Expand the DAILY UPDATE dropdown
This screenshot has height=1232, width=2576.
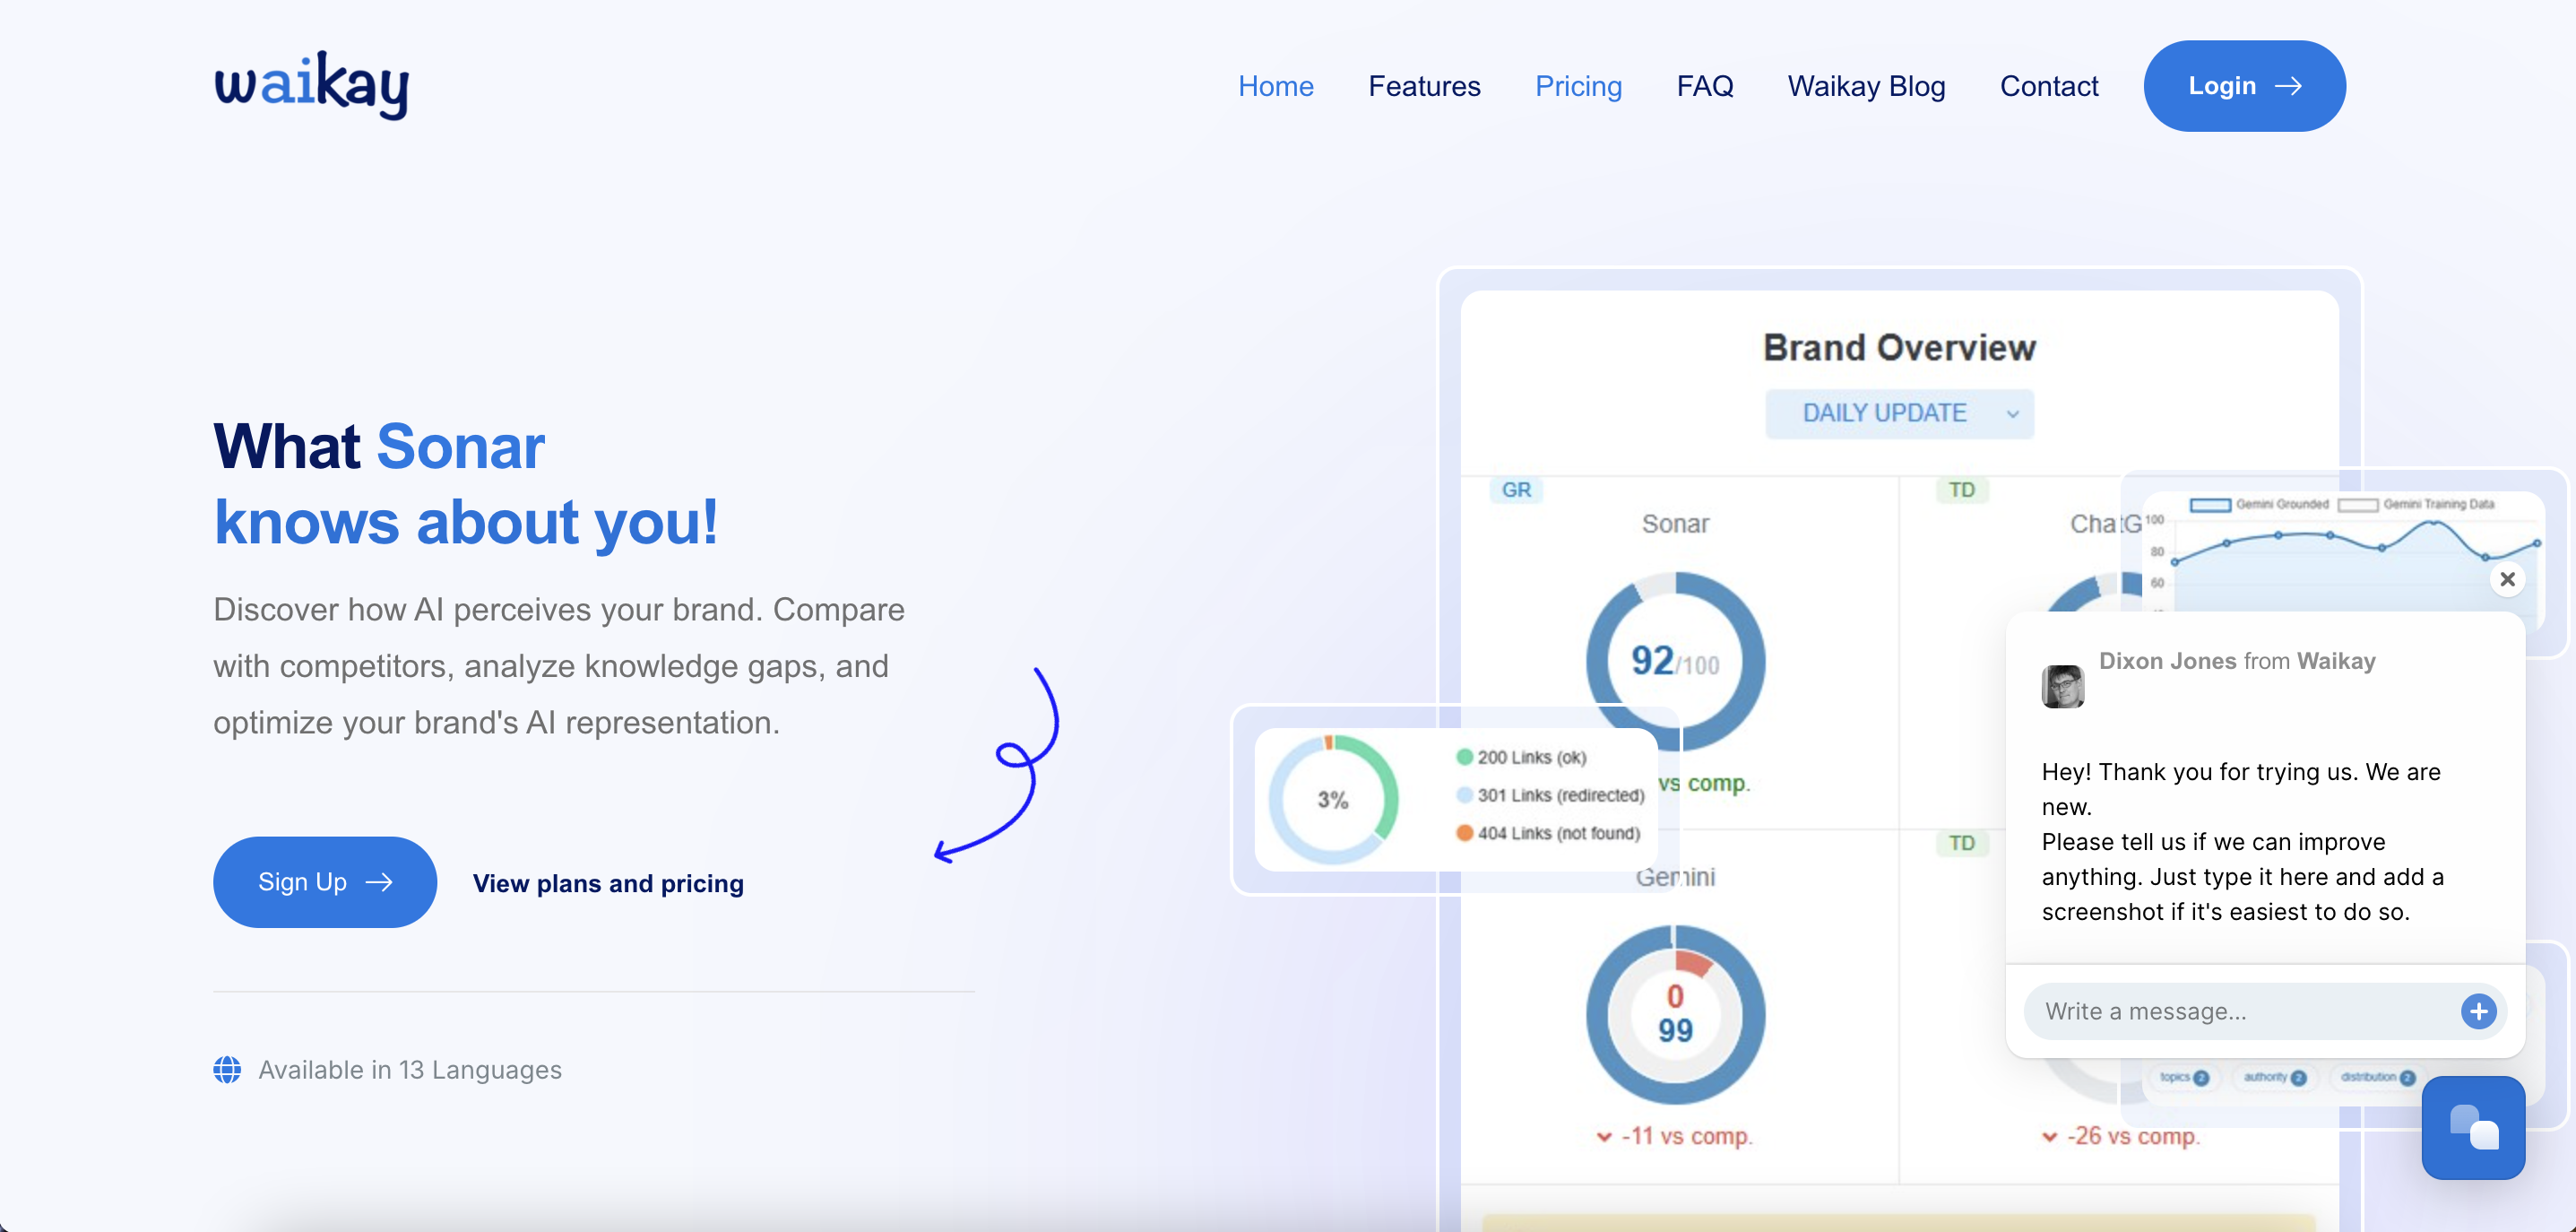point(1899,413)
